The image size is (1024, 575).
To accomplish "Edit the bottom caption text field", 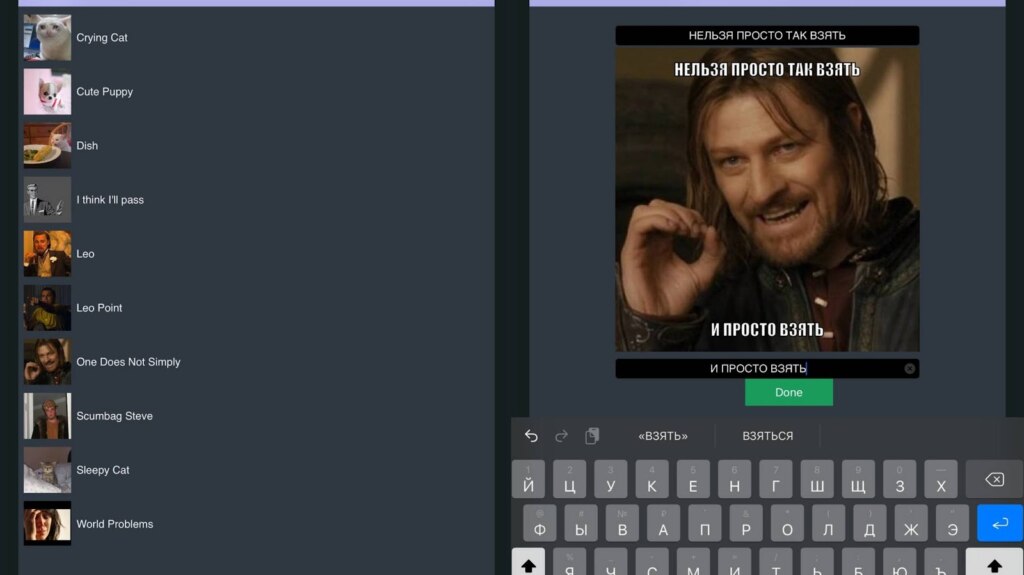I will (767, 369).
